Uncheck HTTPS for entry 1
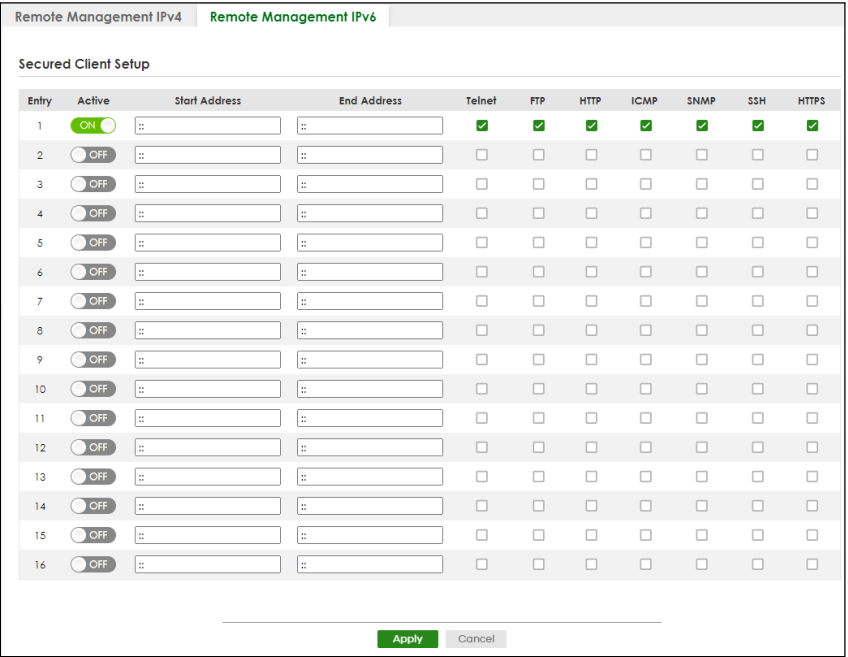The height and width of the screenshot is (657, 848). [x=812, y=125]
